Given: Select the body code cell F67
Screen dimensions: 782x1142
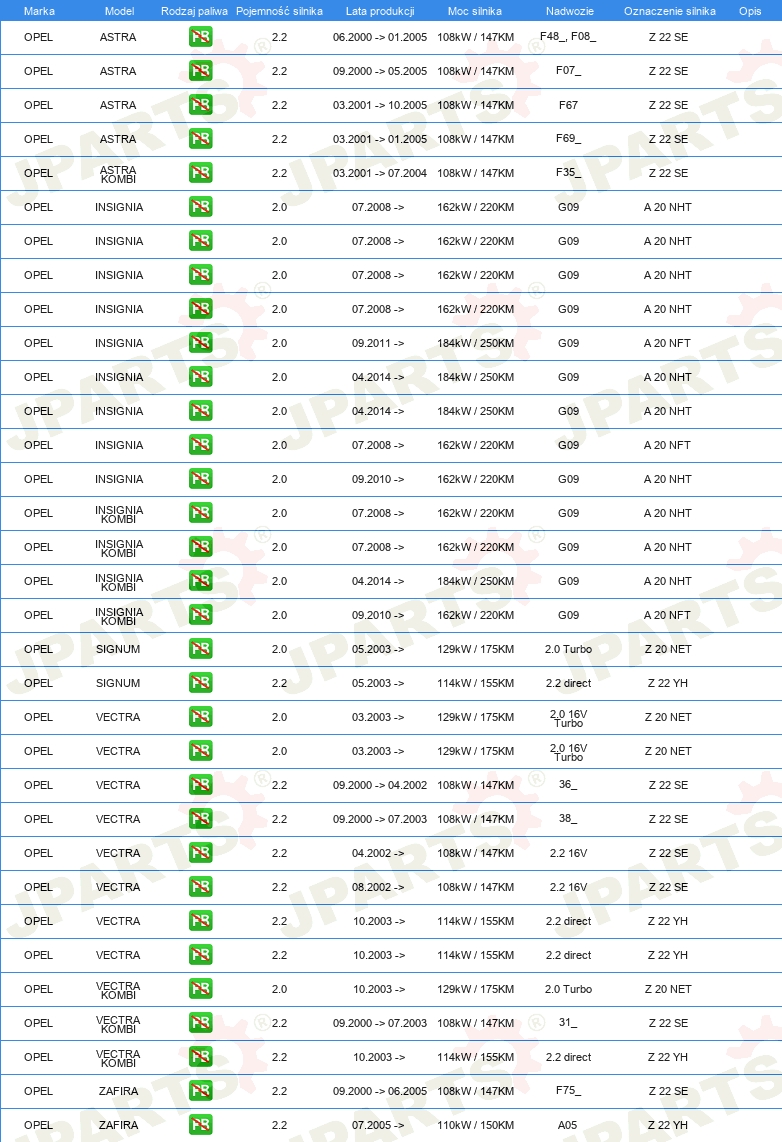Looking at the screenshot, I should tap(568, 105).
